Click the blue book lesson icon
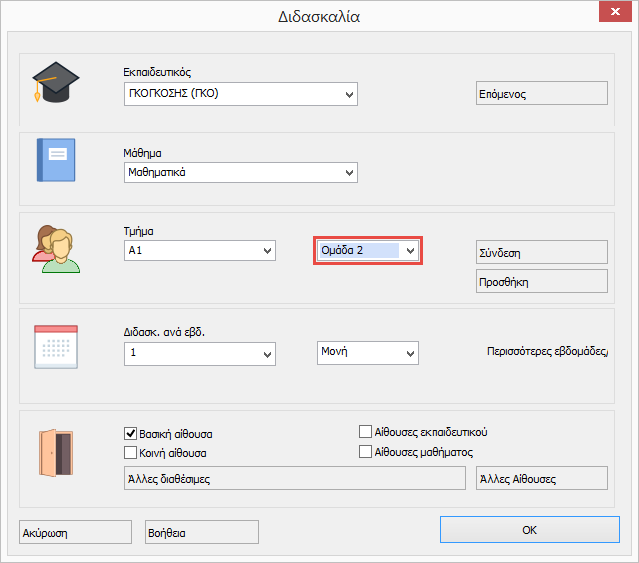This screenshot has width=639, height=563. 56,160
